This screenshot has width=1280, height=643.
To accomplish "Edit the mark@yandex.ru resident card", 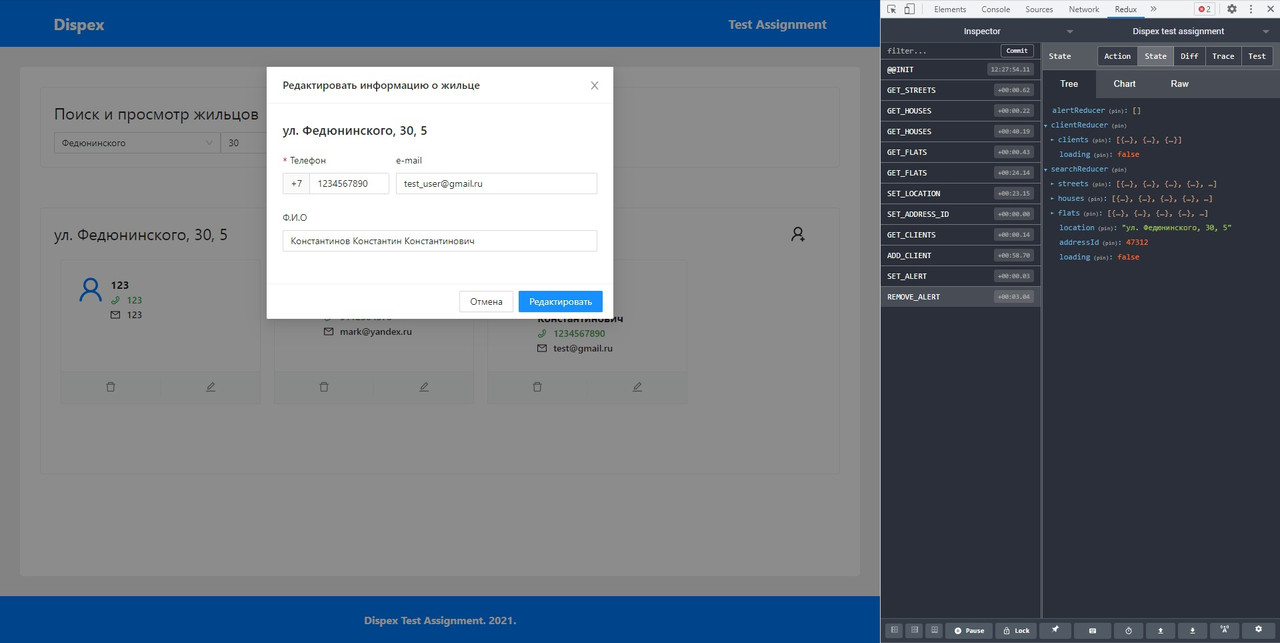I will (x=424, y=387).
